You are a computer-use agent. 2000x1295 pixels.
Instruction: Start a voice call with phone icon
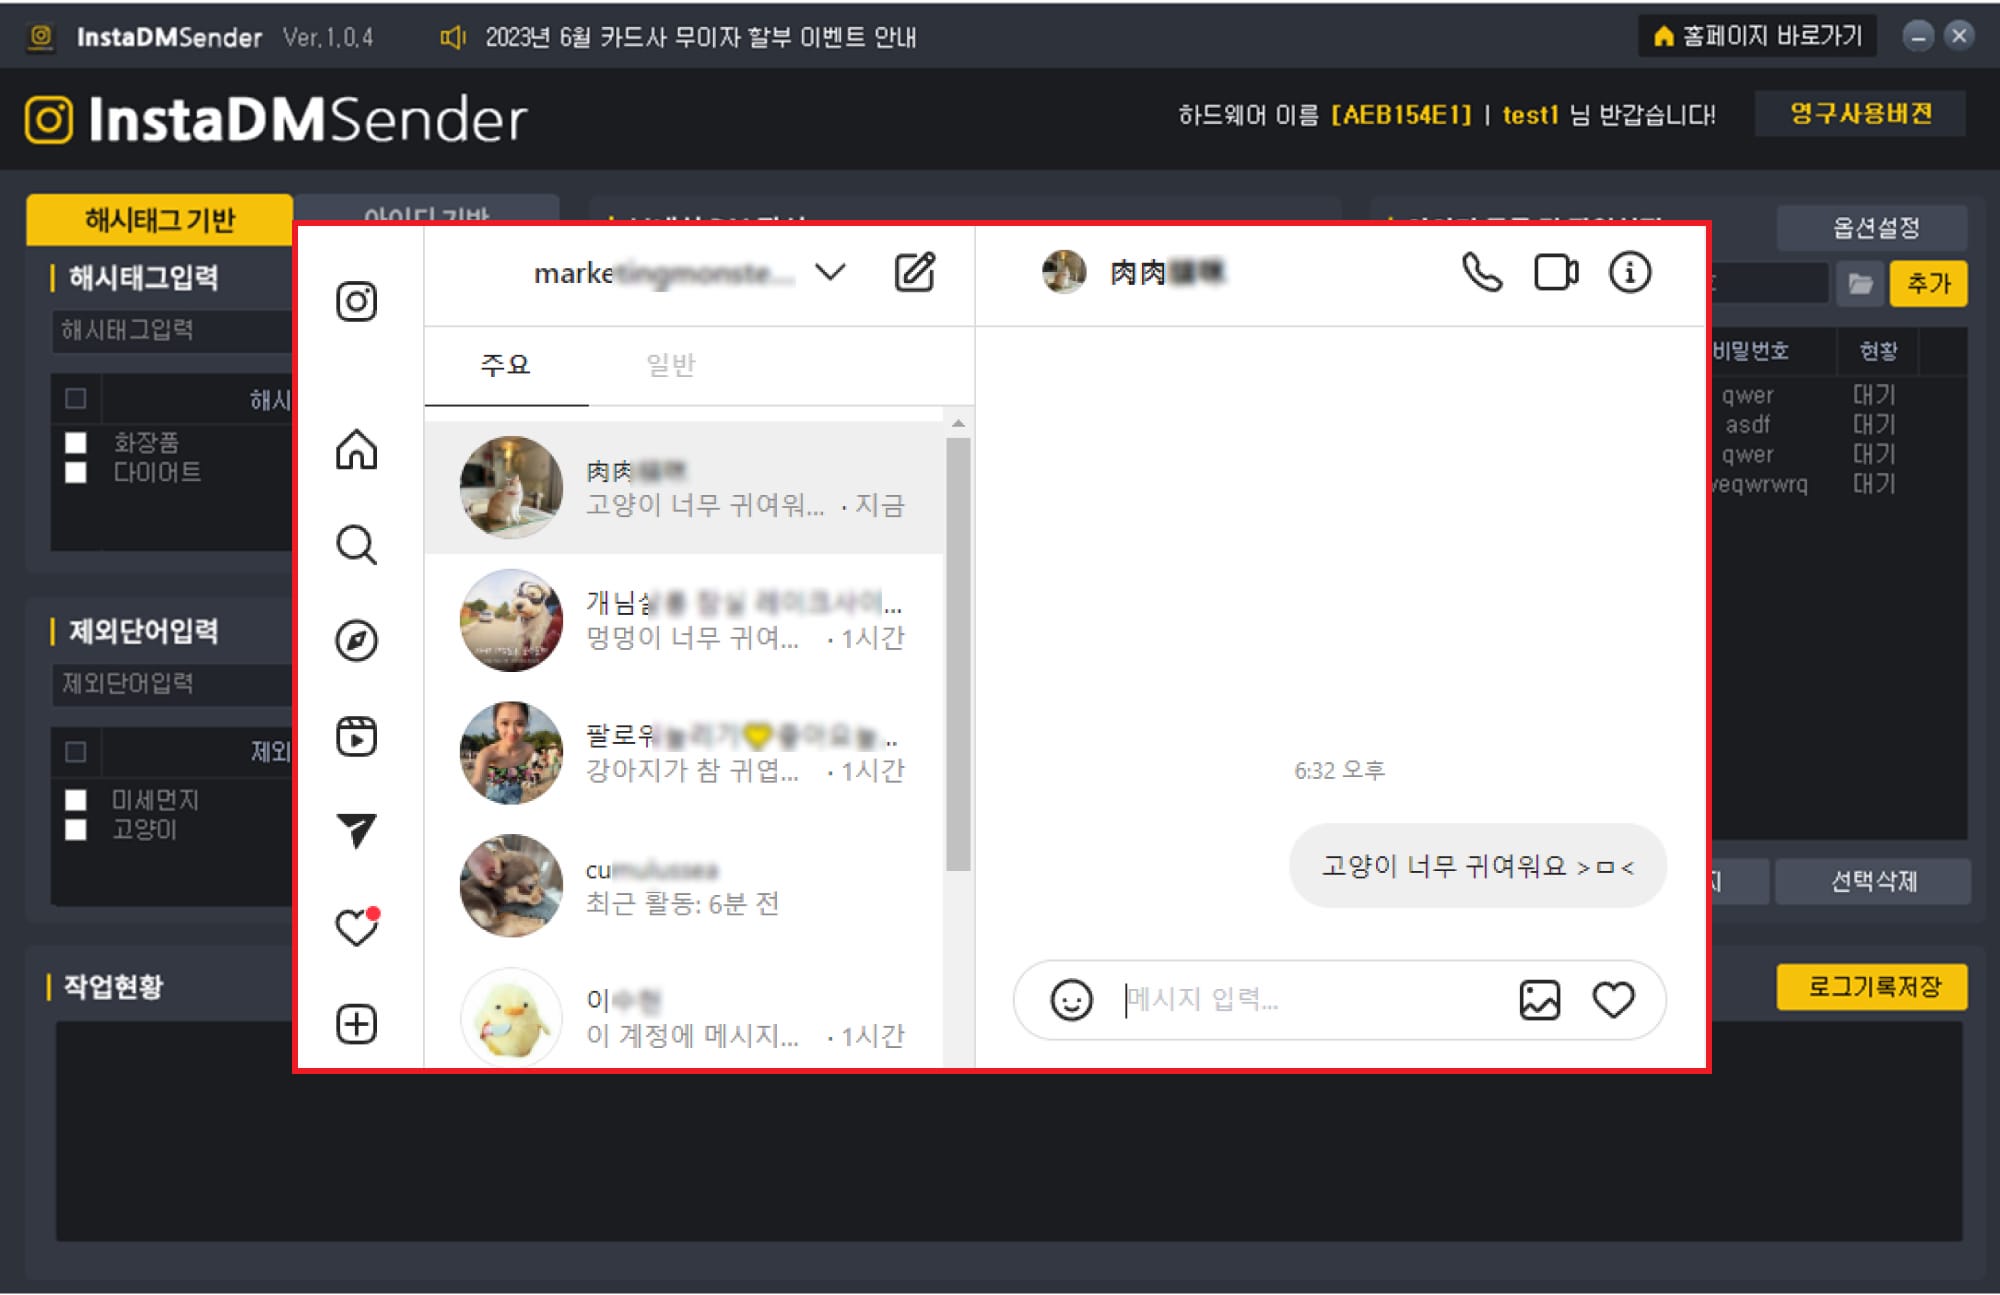coord(1482,272)
